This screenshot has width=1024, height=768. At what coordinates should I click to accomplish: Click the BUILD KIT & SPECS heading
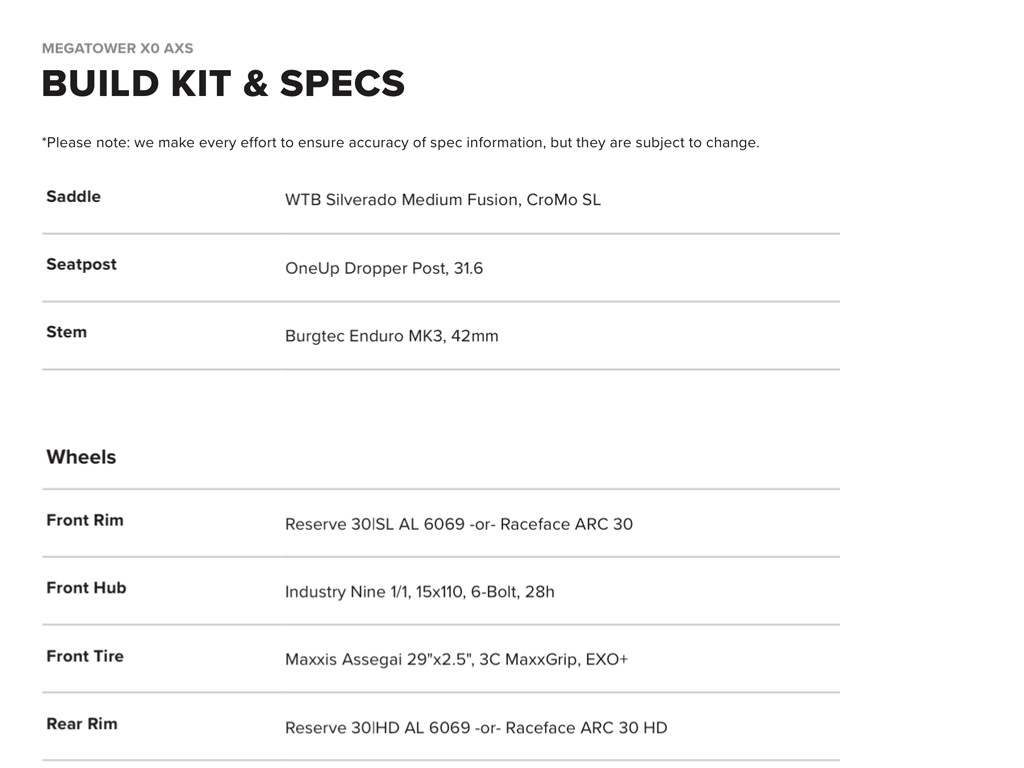[223, 84]
